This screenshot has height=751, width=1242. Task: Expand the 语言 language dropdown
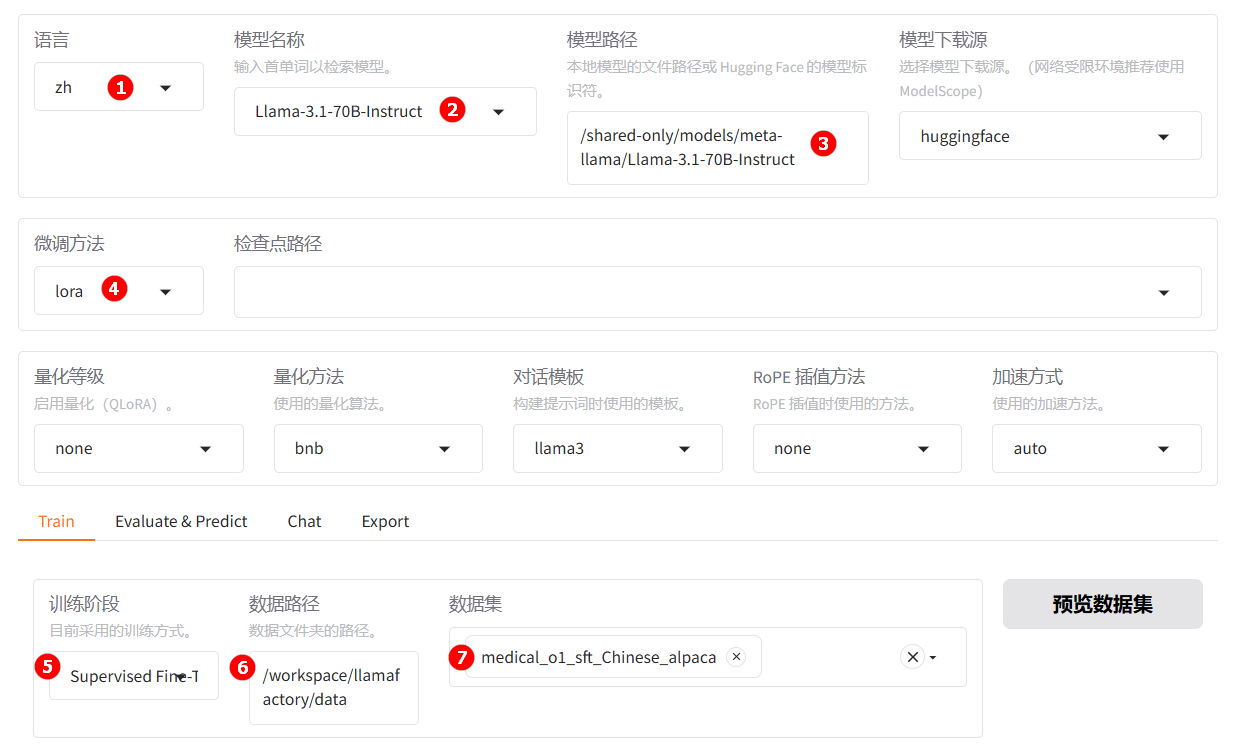(165, 88)
